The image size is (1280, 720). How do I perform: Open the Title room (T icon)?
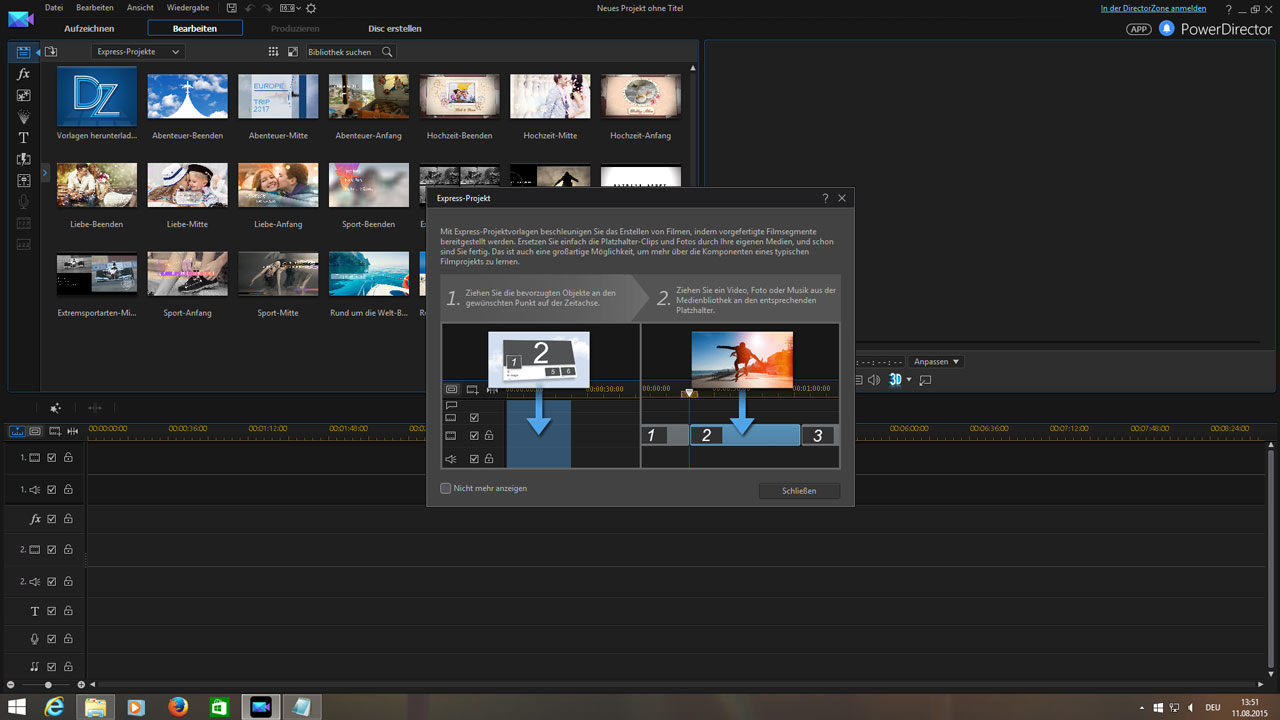[24, 138]
